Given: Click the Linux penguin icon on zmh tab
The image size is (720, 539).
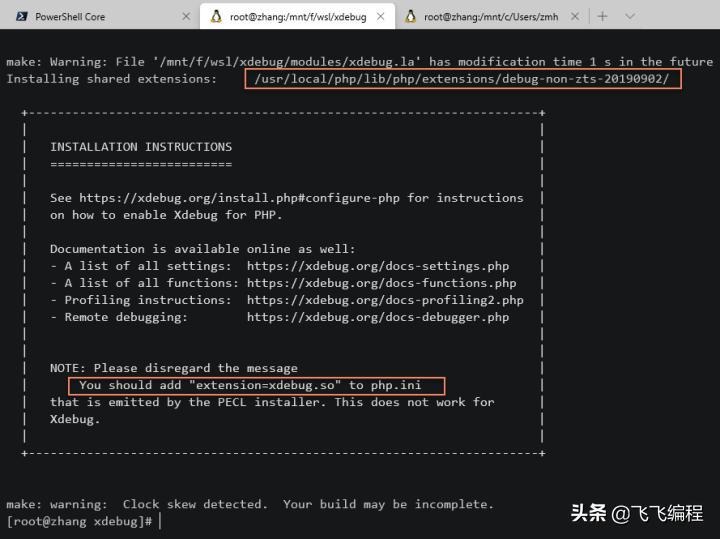Looking at the screenshot, I should (x=411, y=17).
